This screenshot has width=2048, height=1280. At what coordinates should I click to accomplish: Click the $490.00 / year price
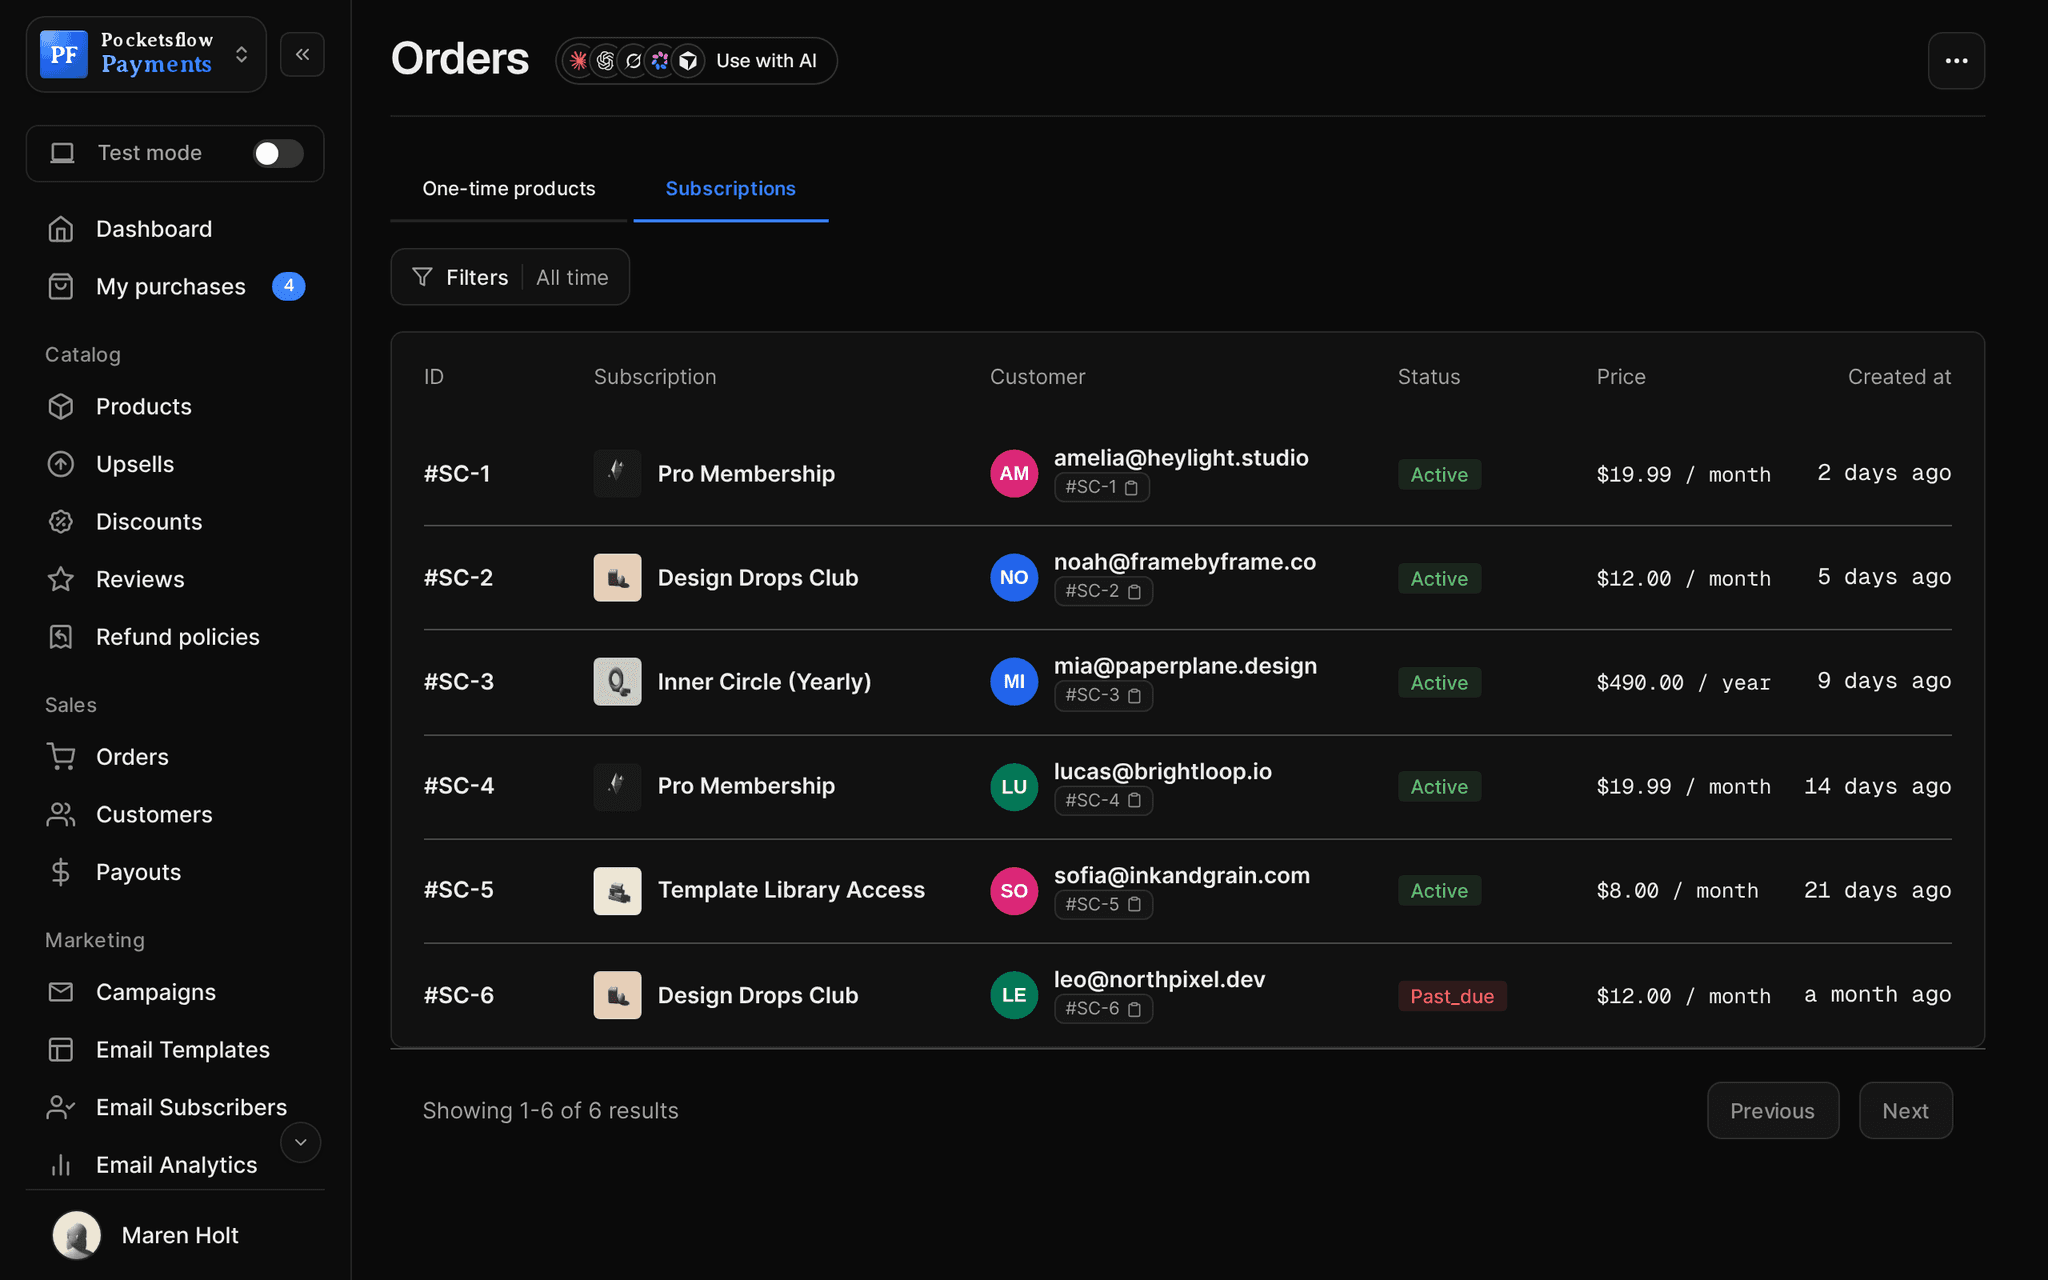coord(1683,683)
